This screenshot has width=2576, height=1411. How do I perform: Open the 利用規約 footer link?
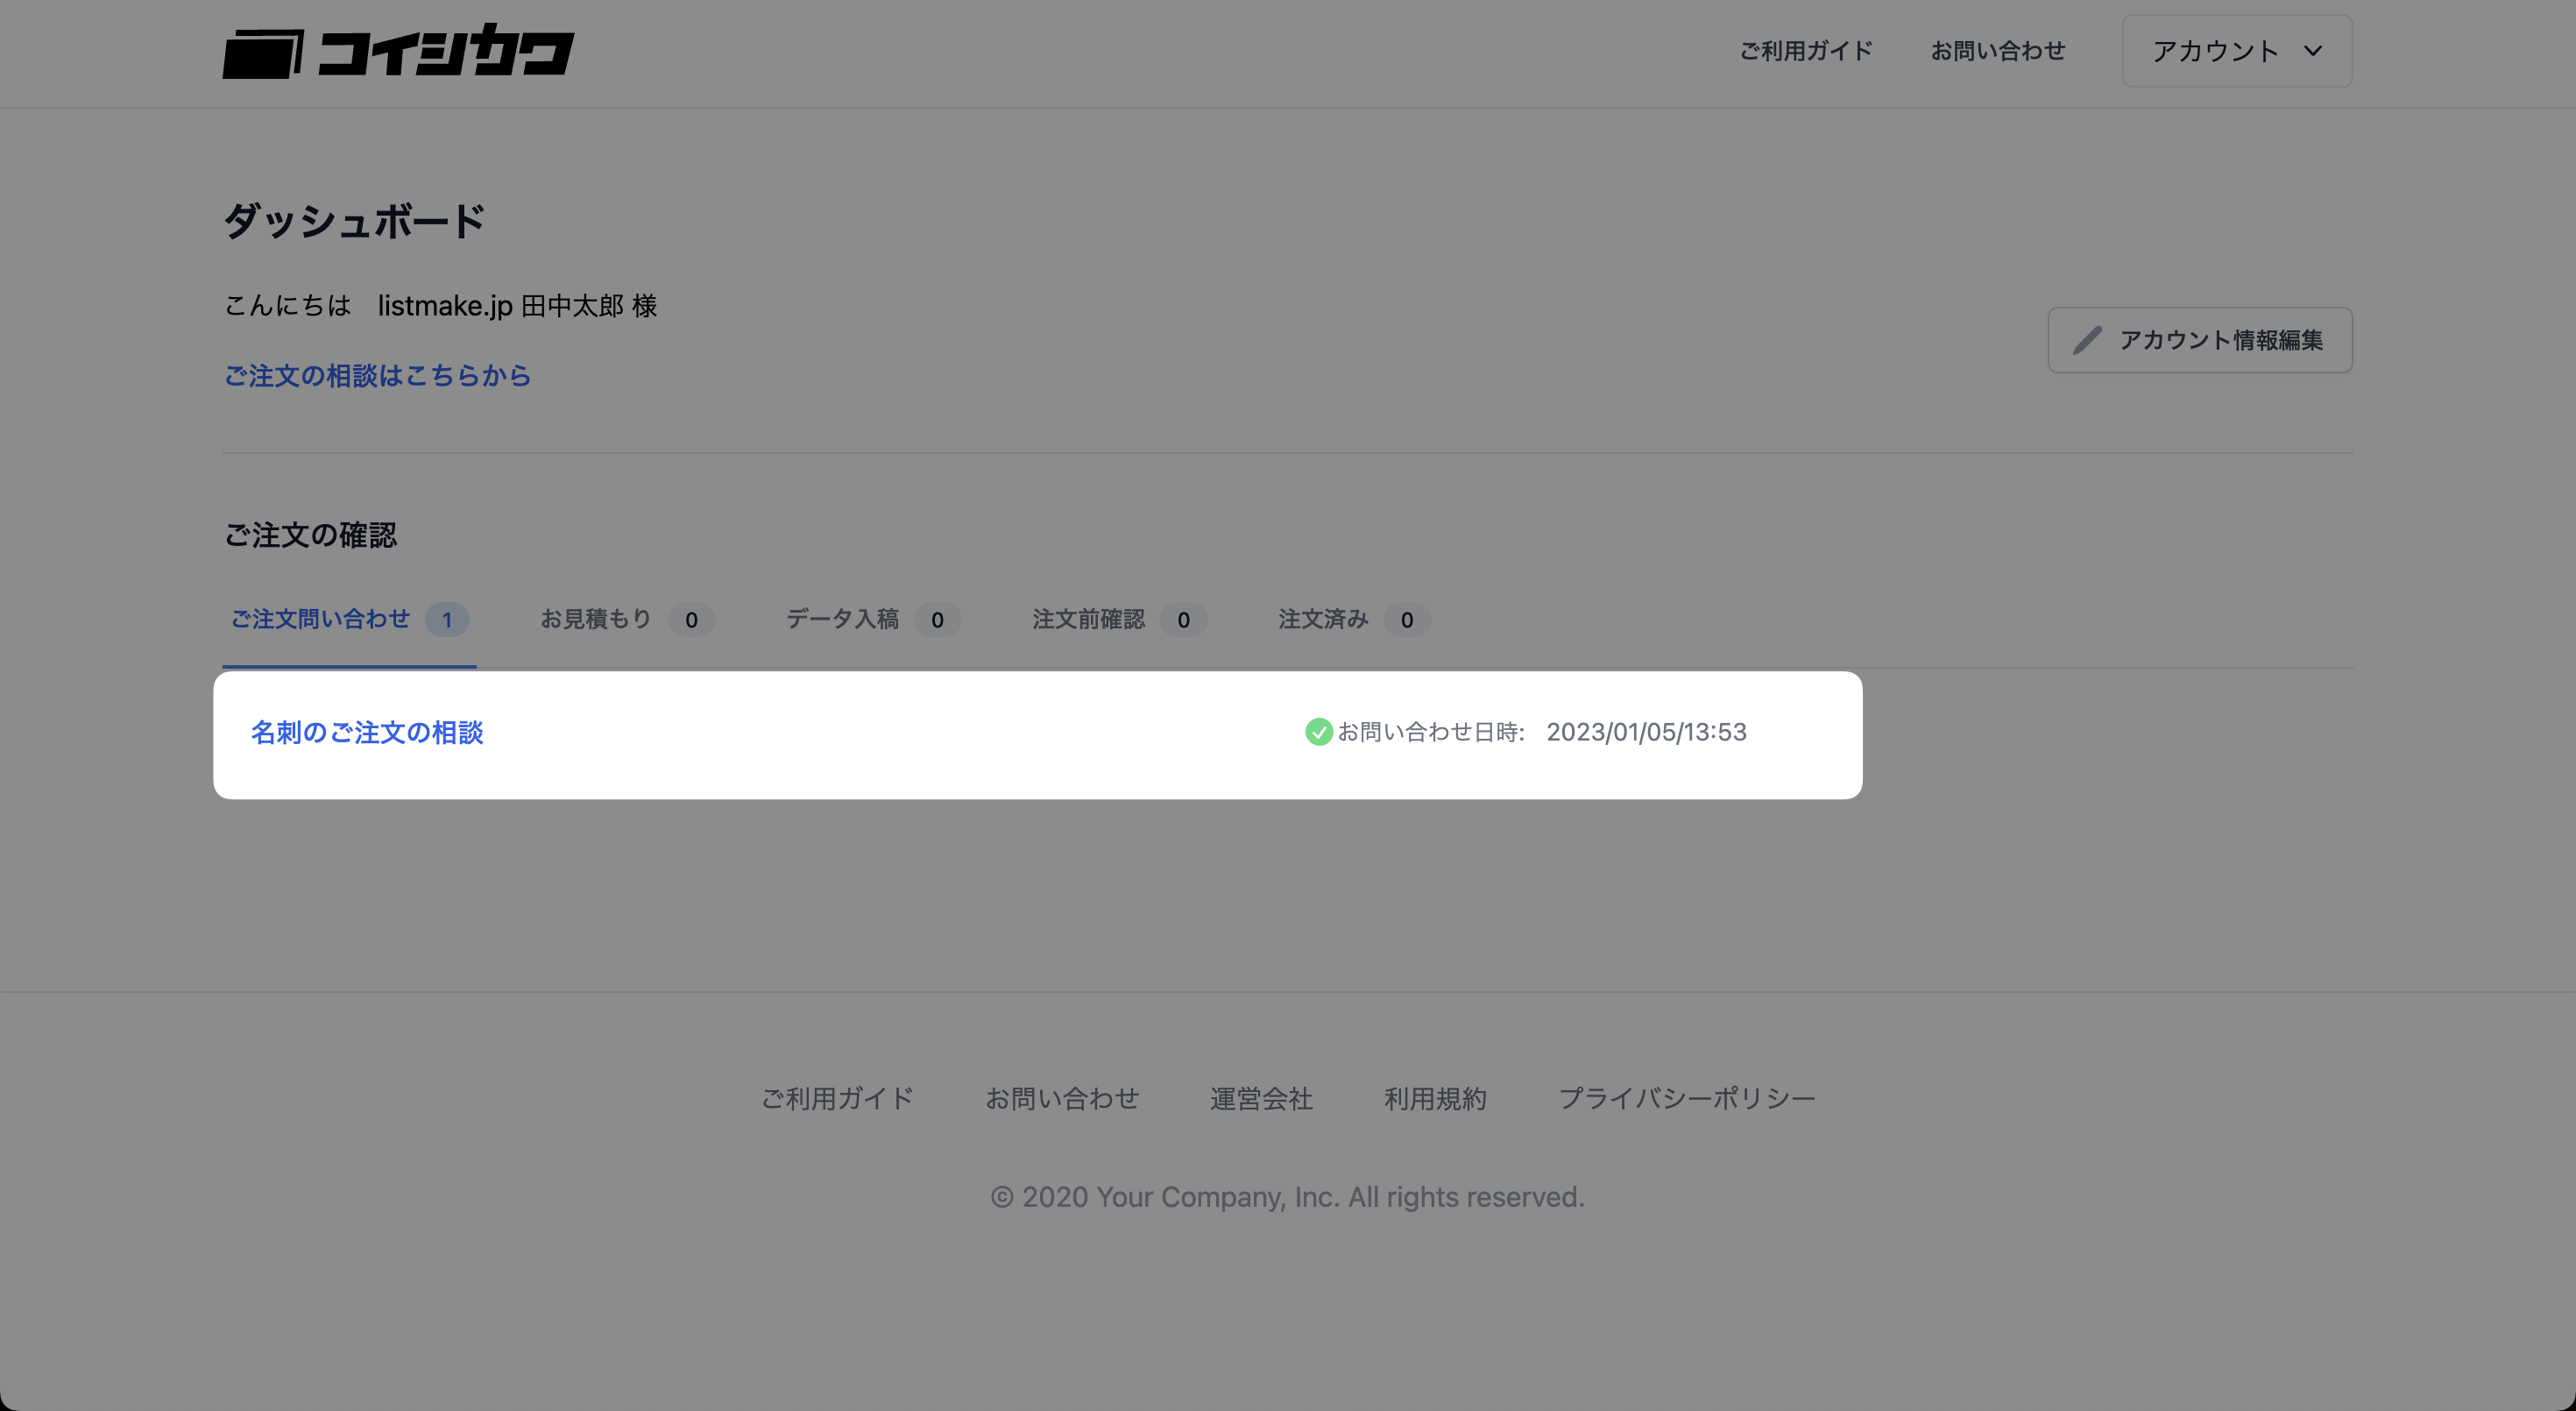(x=1435, y=1099)
